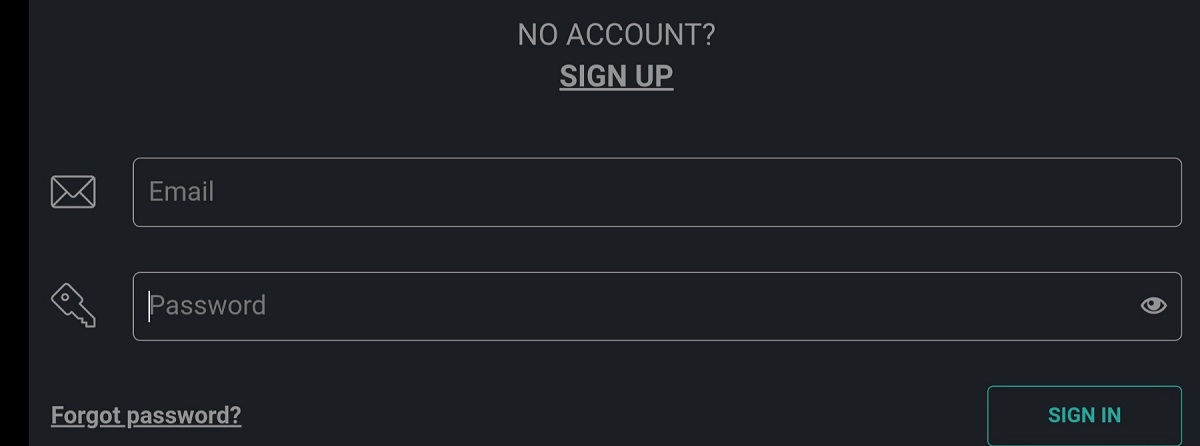Click the eye icon inside Password field
Image resolution: width=1200 pixels, height=446 pixels.
point(1153,305)
